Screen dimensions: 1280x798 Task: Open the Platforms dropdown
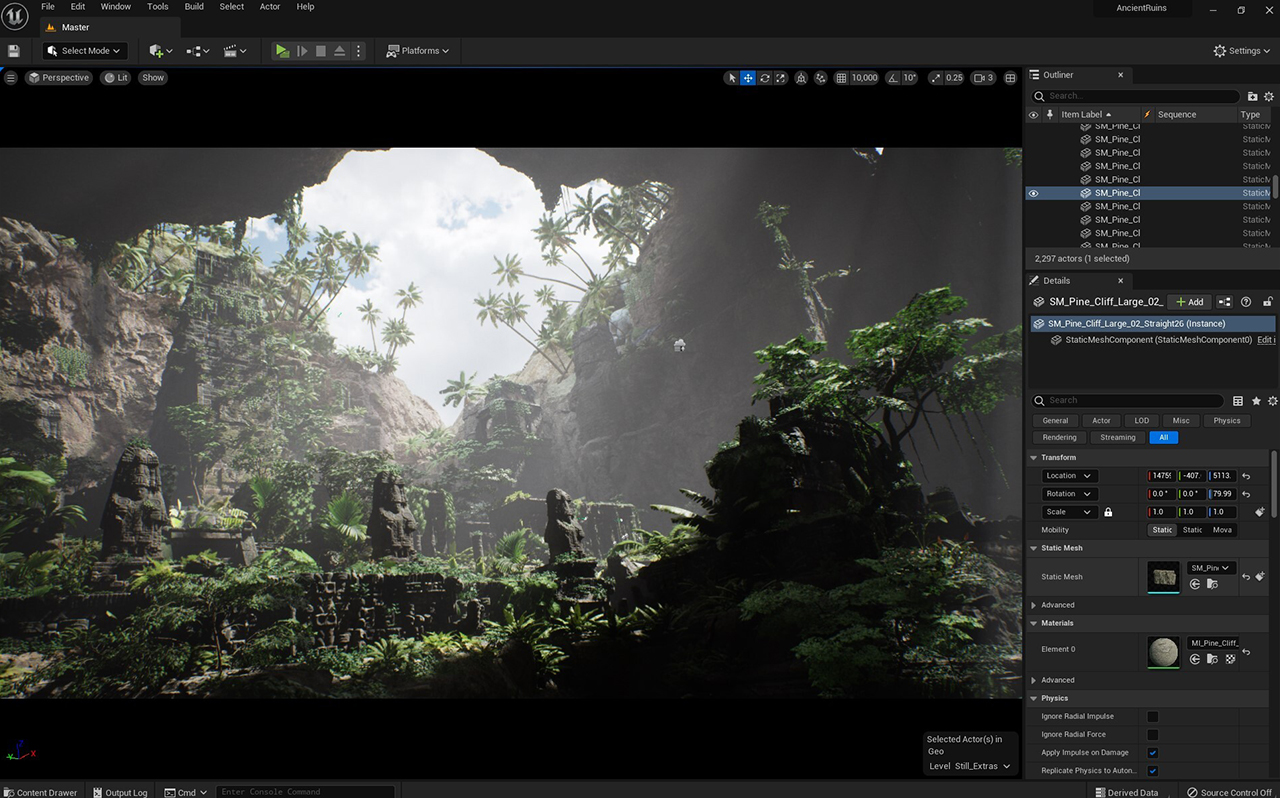418,51
